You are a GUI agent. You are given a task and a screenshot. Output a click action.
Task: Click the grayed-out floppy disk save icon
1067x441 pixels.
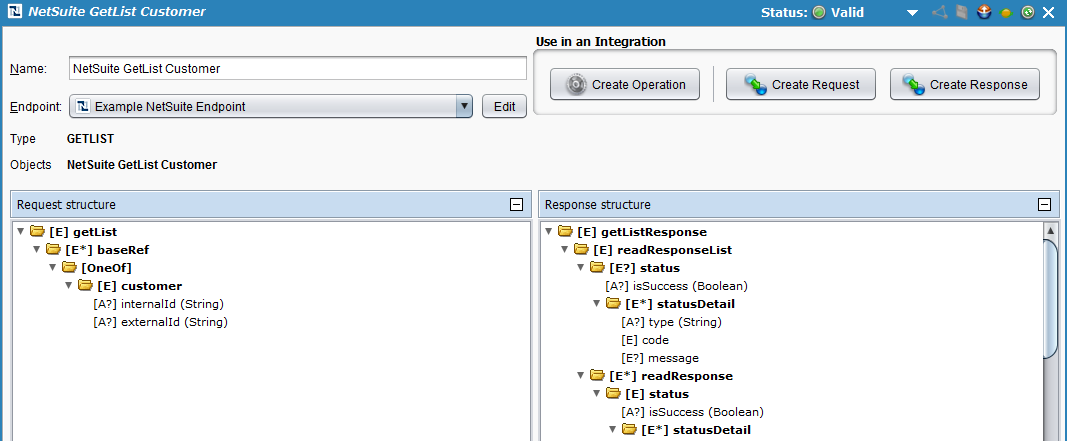pos(960,13)
